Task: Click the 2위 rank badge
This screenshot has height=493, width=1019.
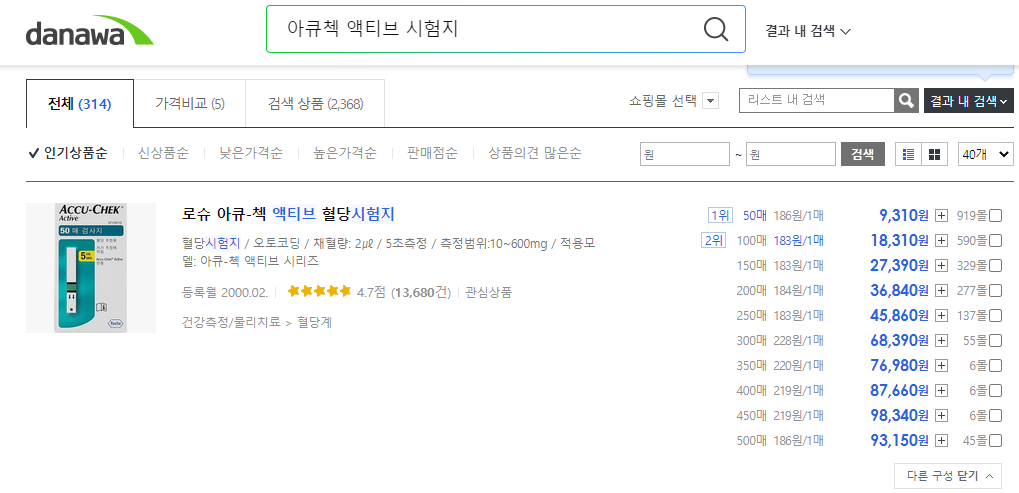Action: coord(713,240)
